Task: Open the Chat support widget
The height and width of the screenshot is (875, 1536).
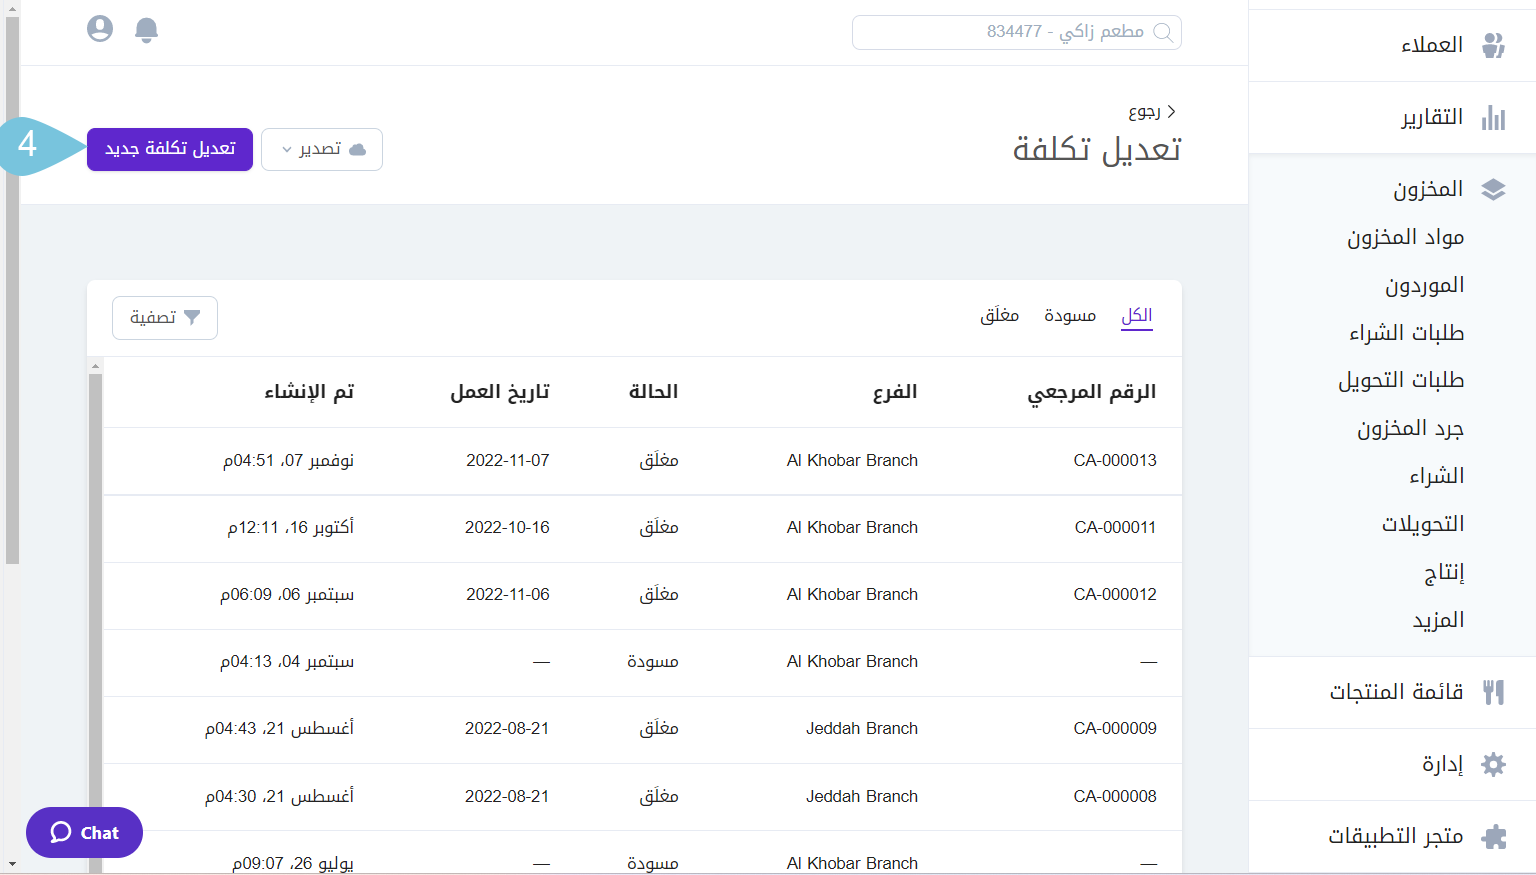Action: (x=85, y=832)
